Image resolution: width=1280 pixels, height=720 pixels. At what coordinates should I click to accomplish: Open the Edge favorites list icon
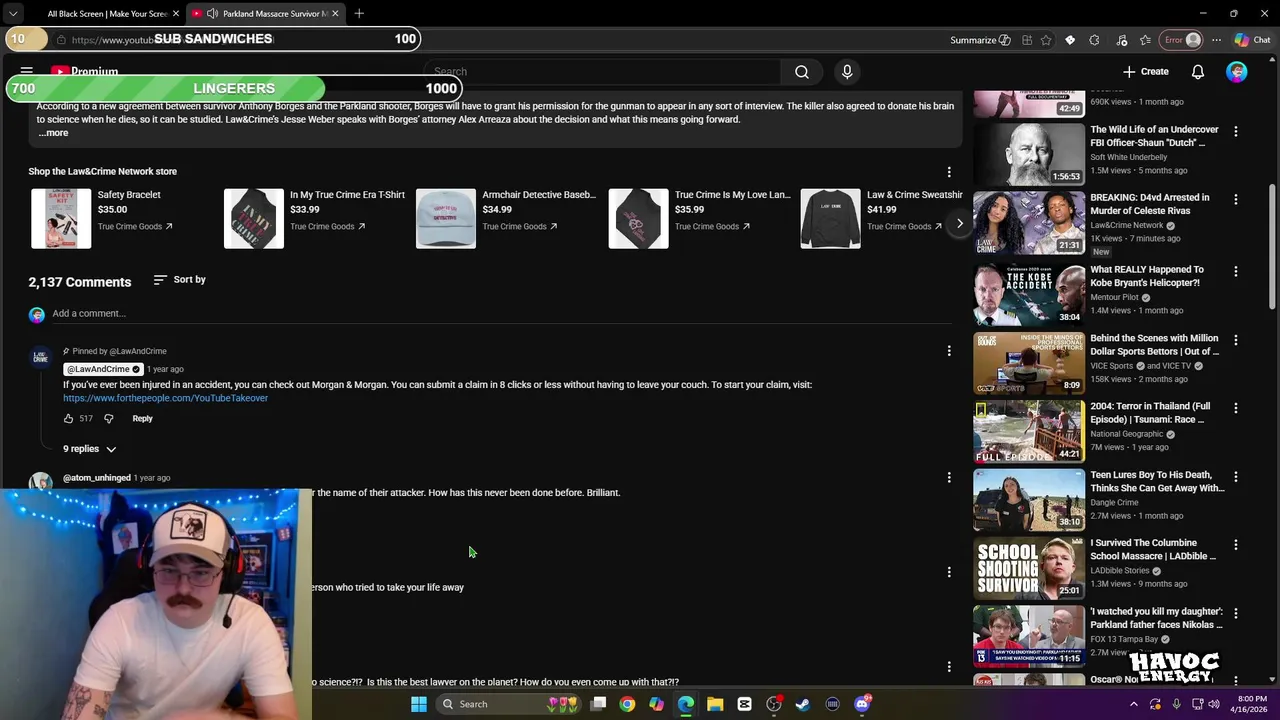(x=1145, y=40)
